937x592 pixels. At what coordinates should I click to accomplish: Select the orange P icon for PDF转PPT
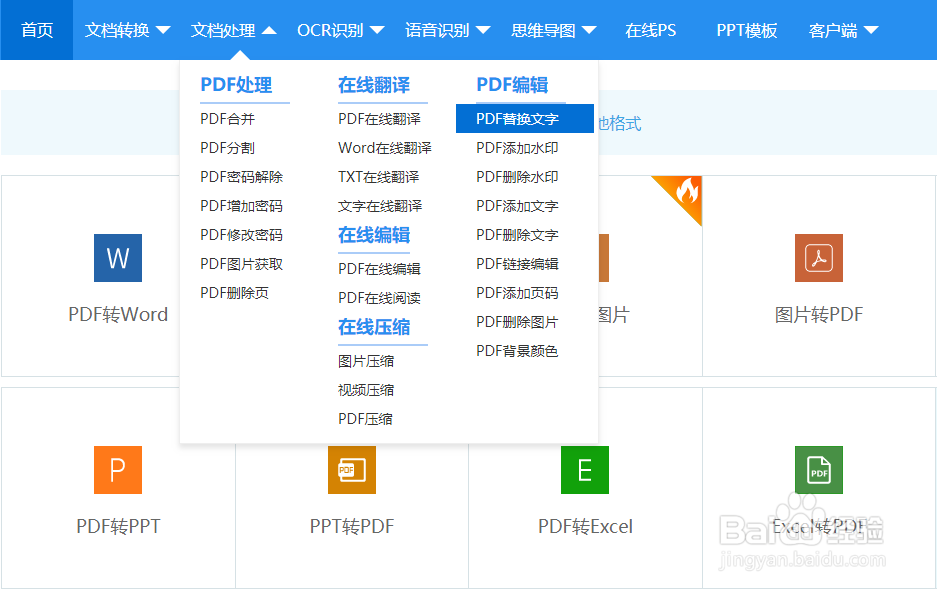click(117, 470)
